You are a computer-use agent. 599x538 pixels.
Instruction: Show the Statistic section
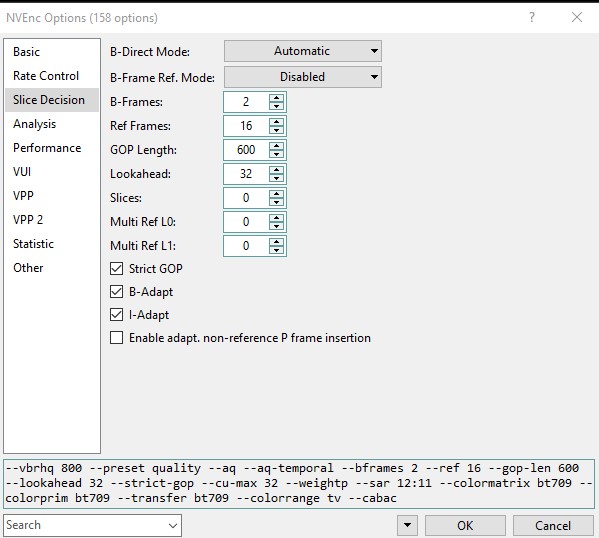[x=52, y=244]
